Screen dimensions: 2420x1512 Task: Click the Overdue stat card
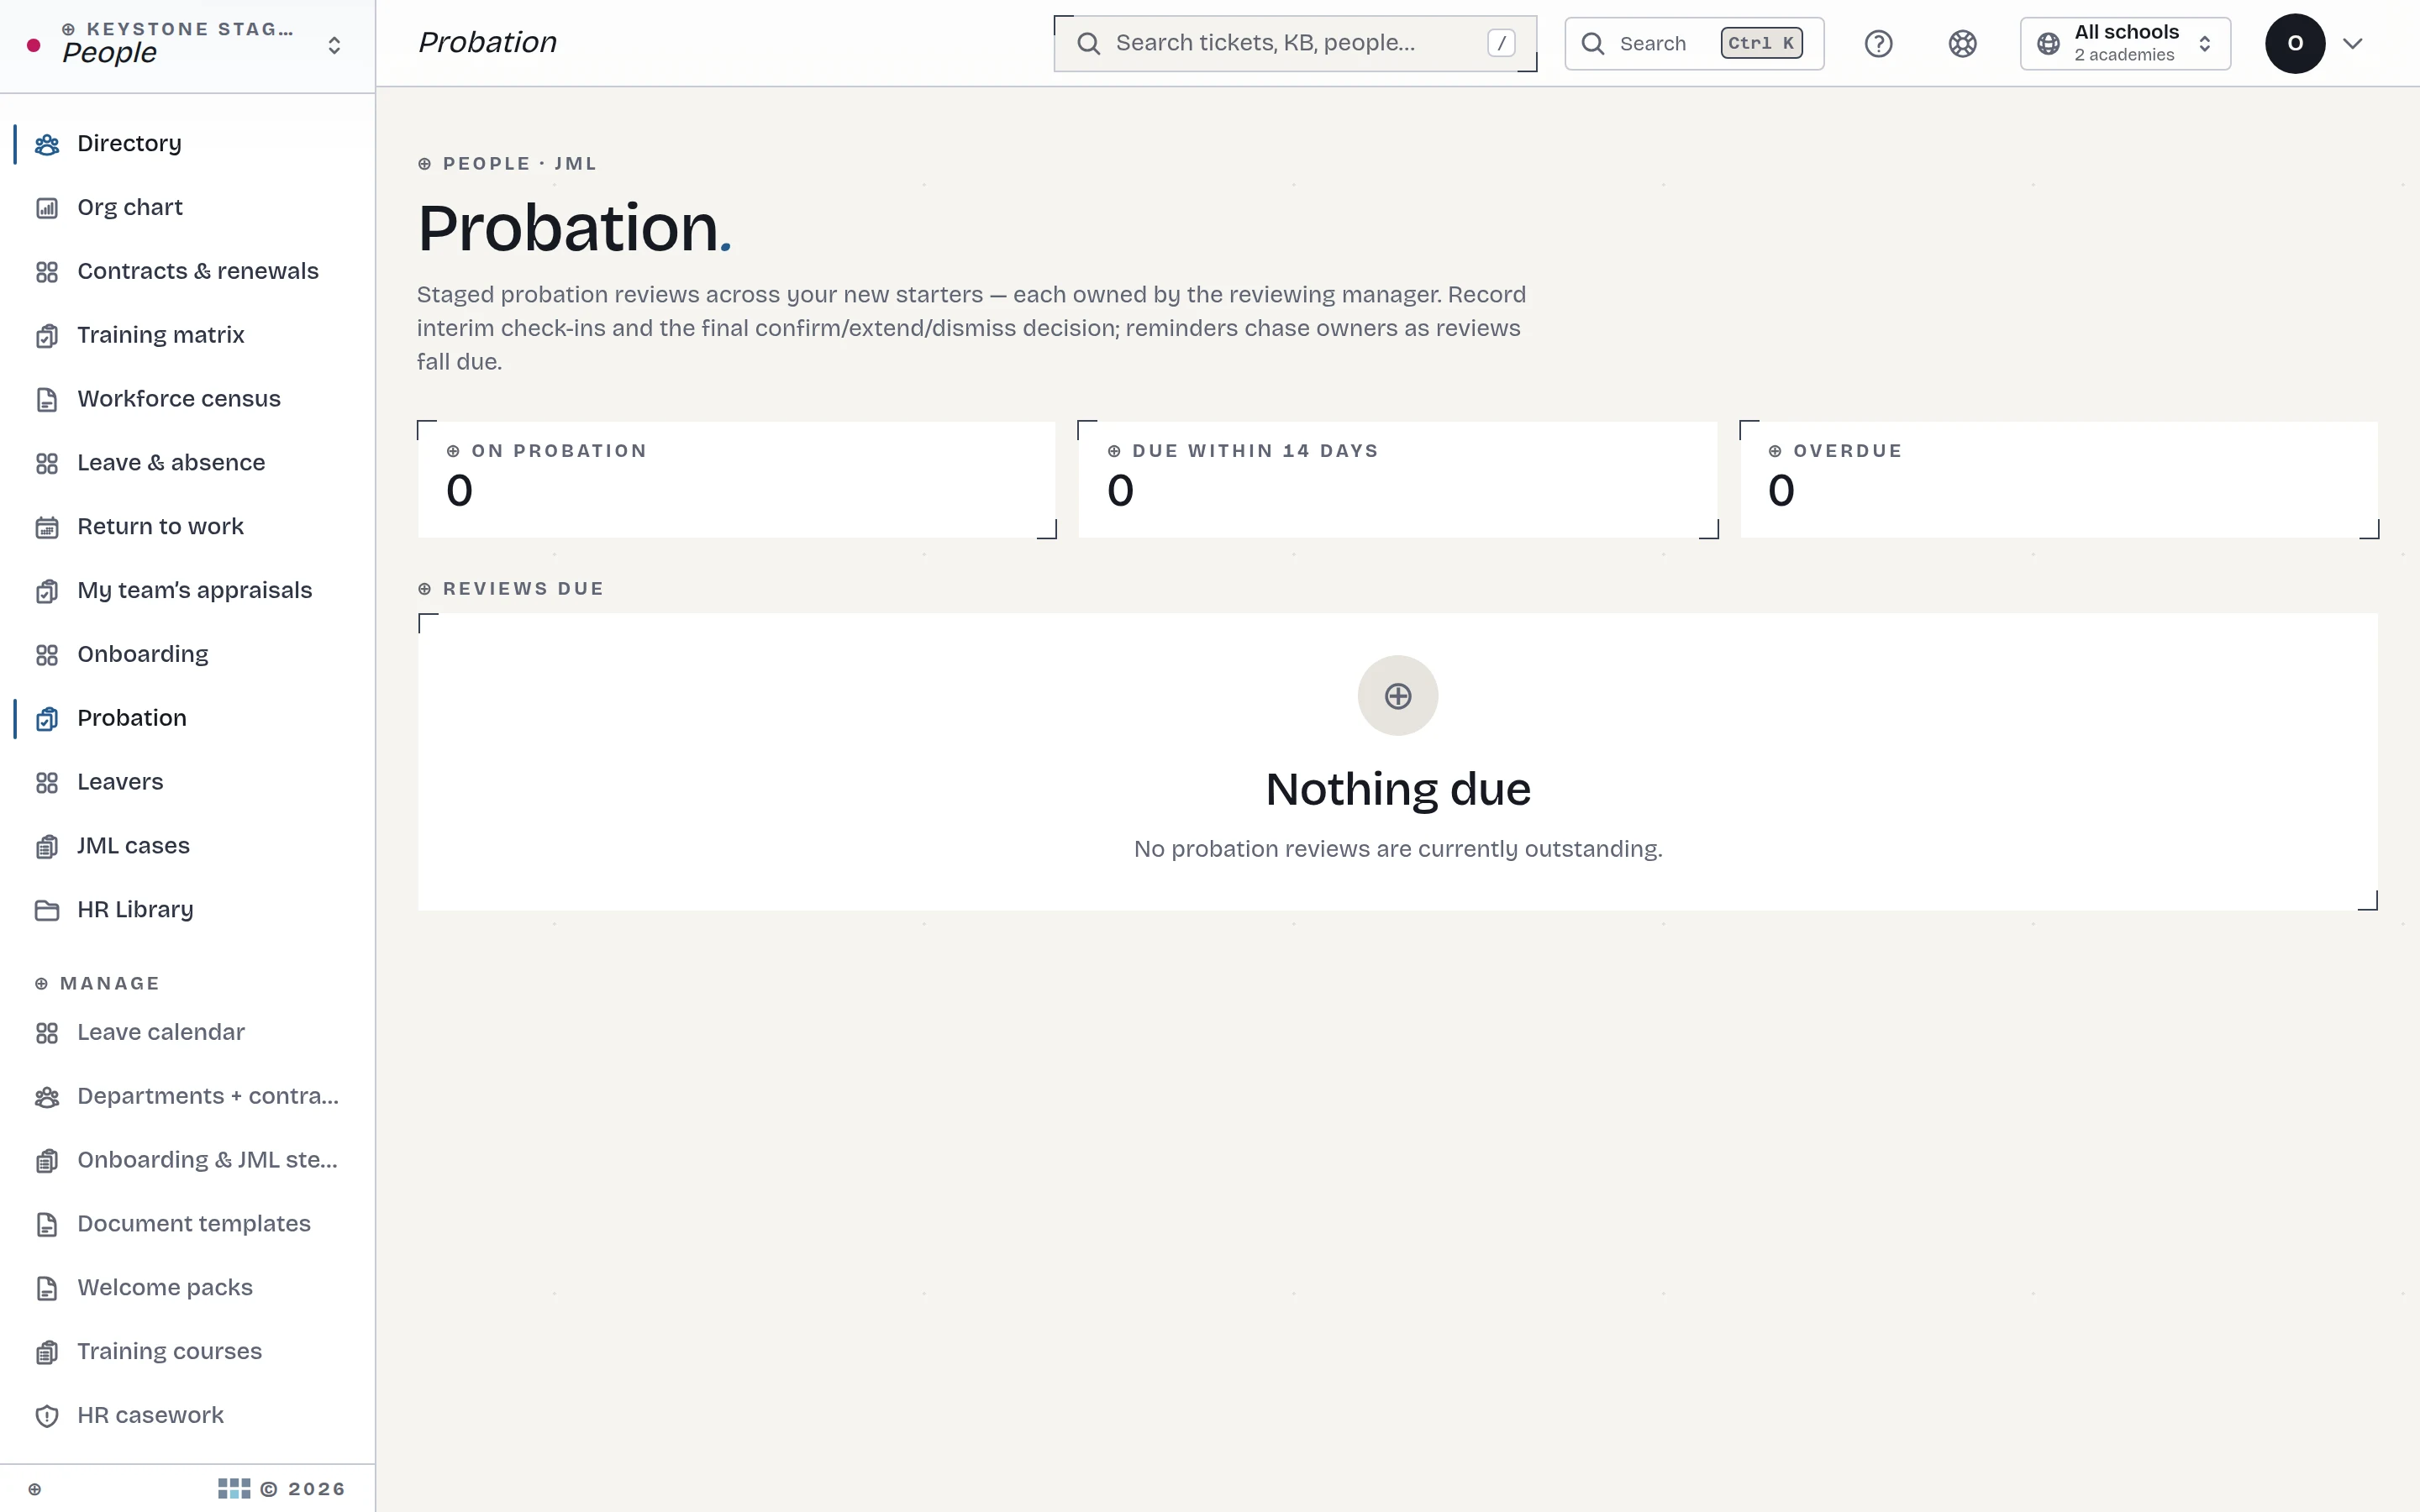[2059, 480]
